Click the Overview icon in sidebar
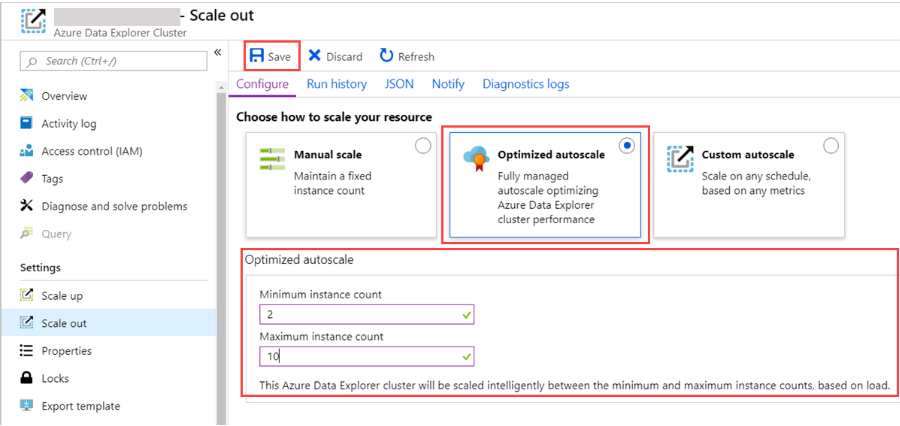Screen dimensions: 900x426 [27, 95]
